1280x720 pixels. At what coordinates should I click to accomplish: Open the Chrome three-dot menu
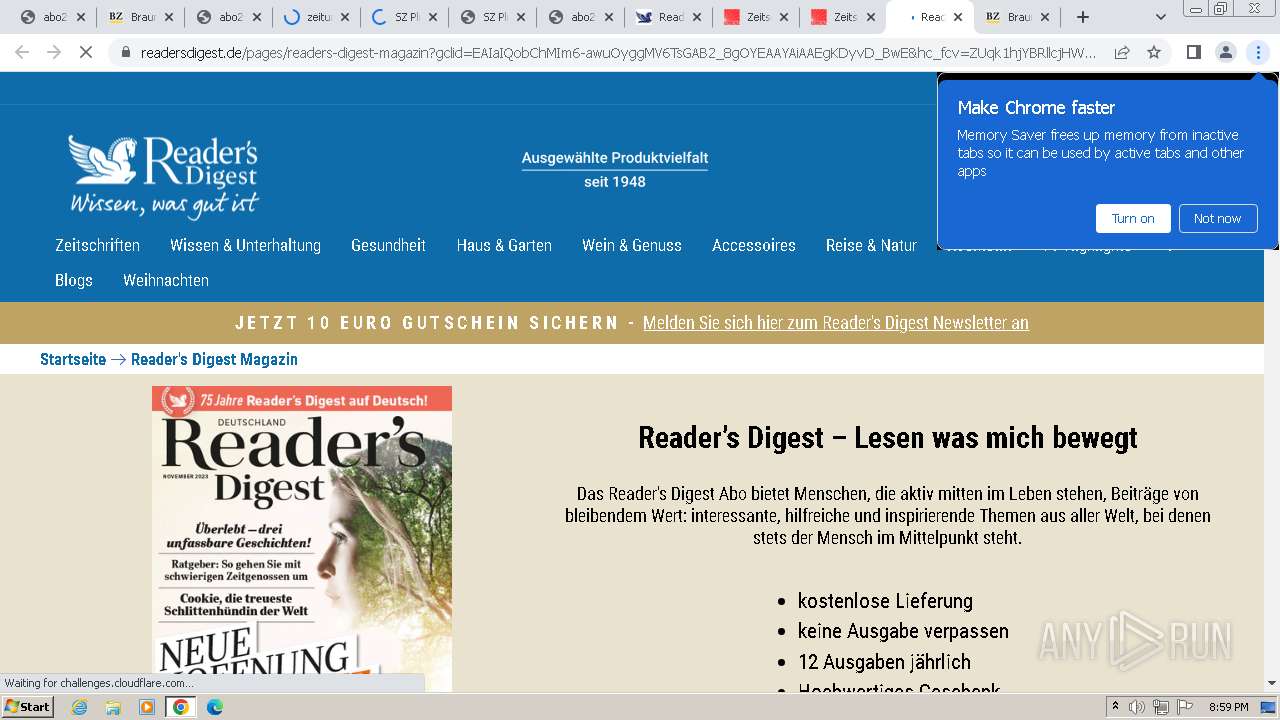(1258, 52)
